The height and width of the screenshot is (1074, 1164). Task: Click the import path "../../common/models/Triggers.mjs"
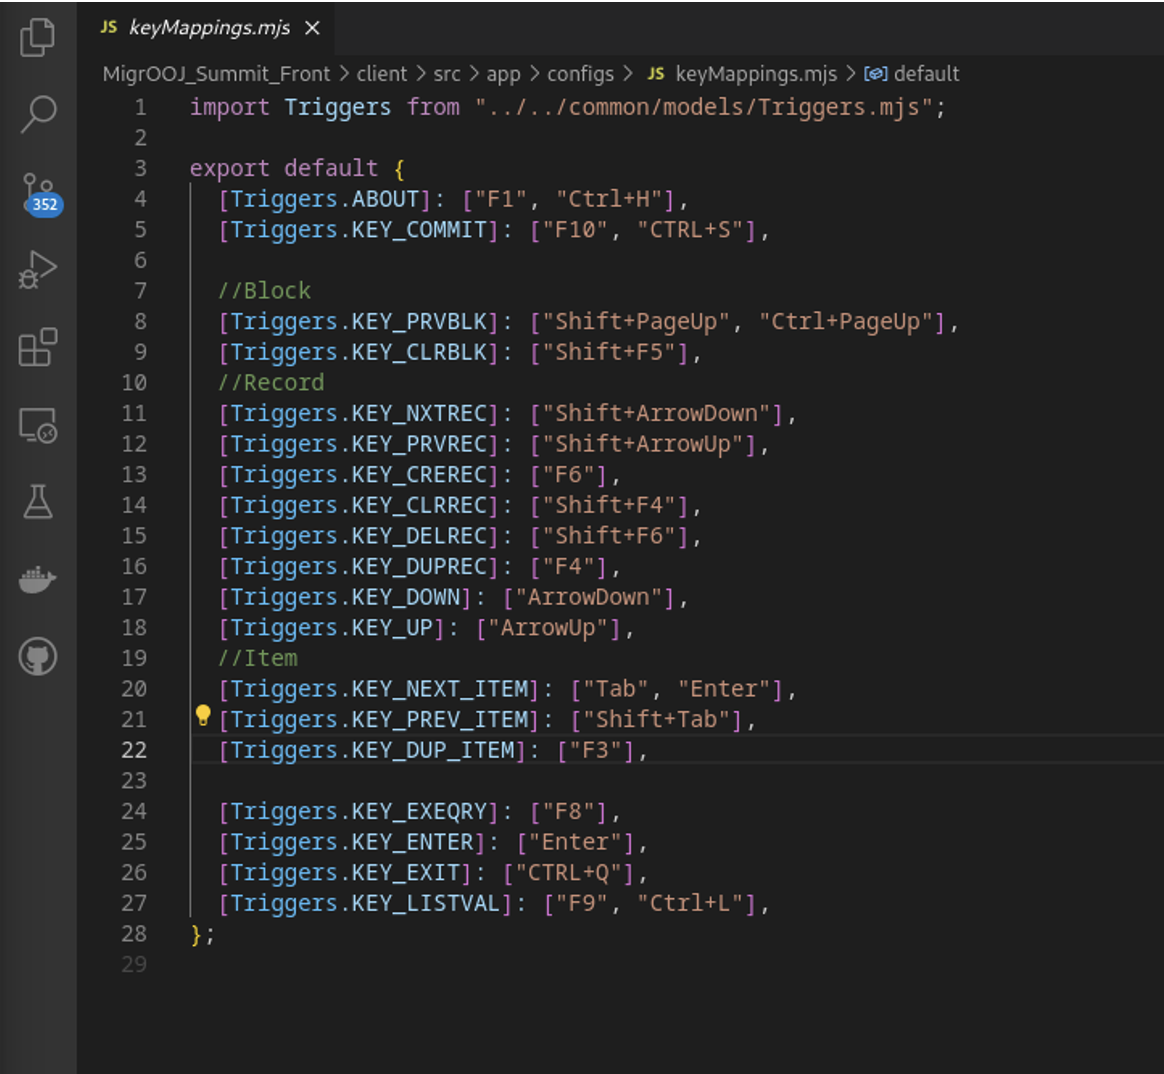coord(704,108)
